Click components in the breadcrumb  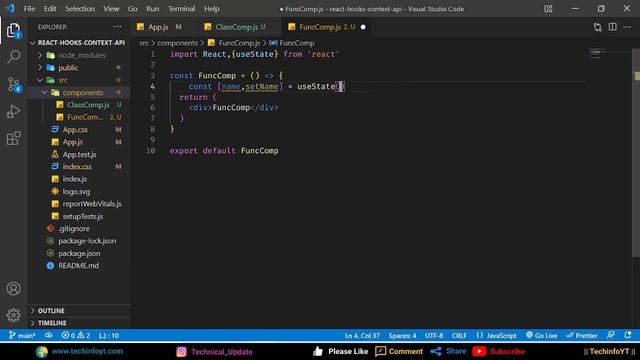(177, 43)
